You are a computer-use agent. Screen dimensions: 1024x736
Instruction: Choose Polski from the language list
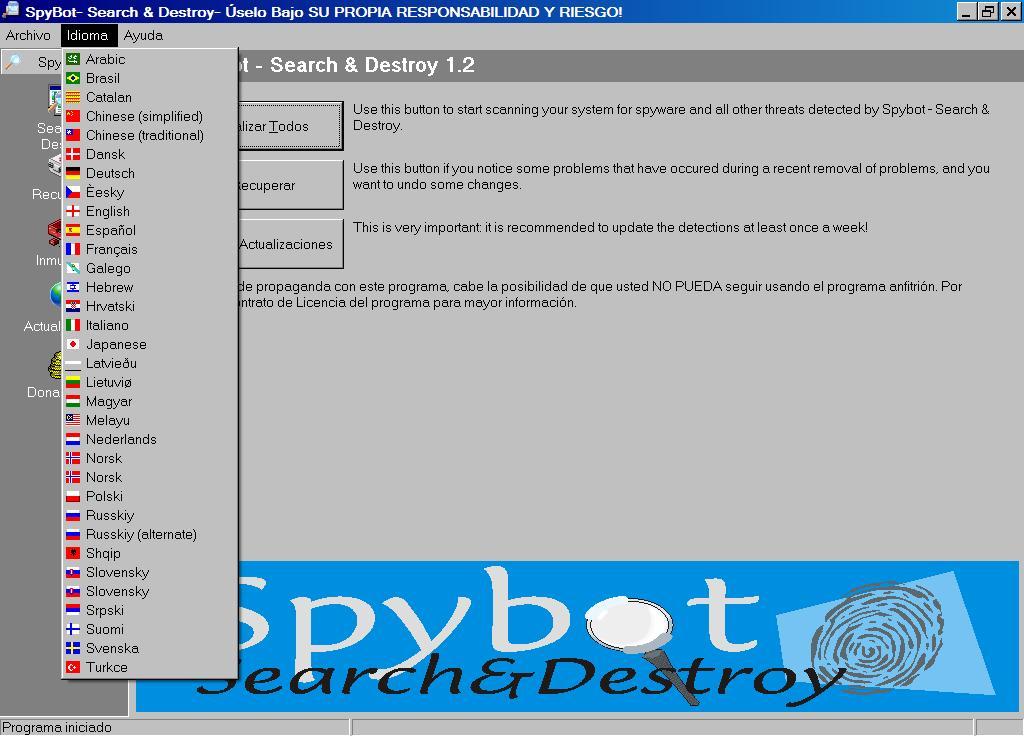tap(150, 496)
